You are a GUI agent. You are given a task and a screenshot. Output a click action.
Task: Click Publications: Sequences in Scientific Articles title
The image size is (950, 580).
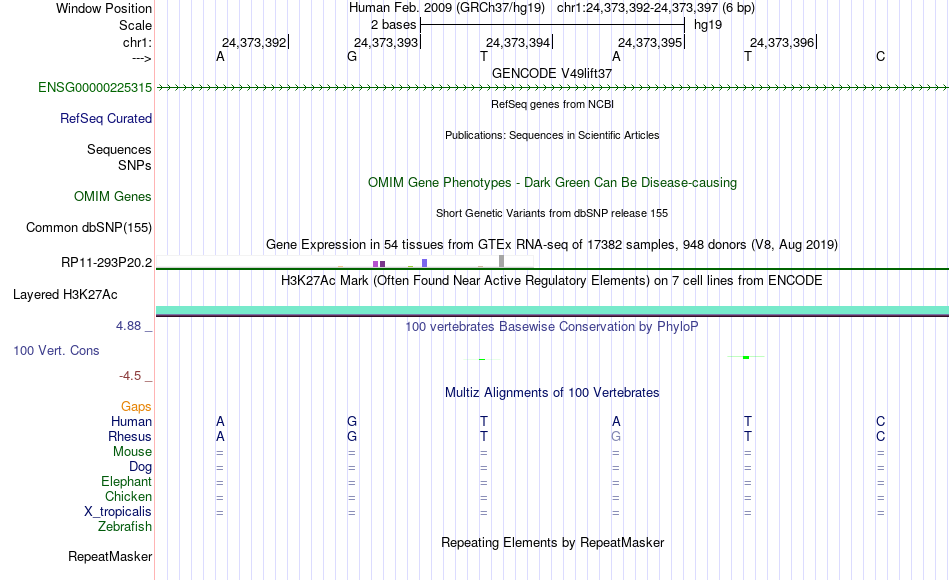tap(552, 135)
